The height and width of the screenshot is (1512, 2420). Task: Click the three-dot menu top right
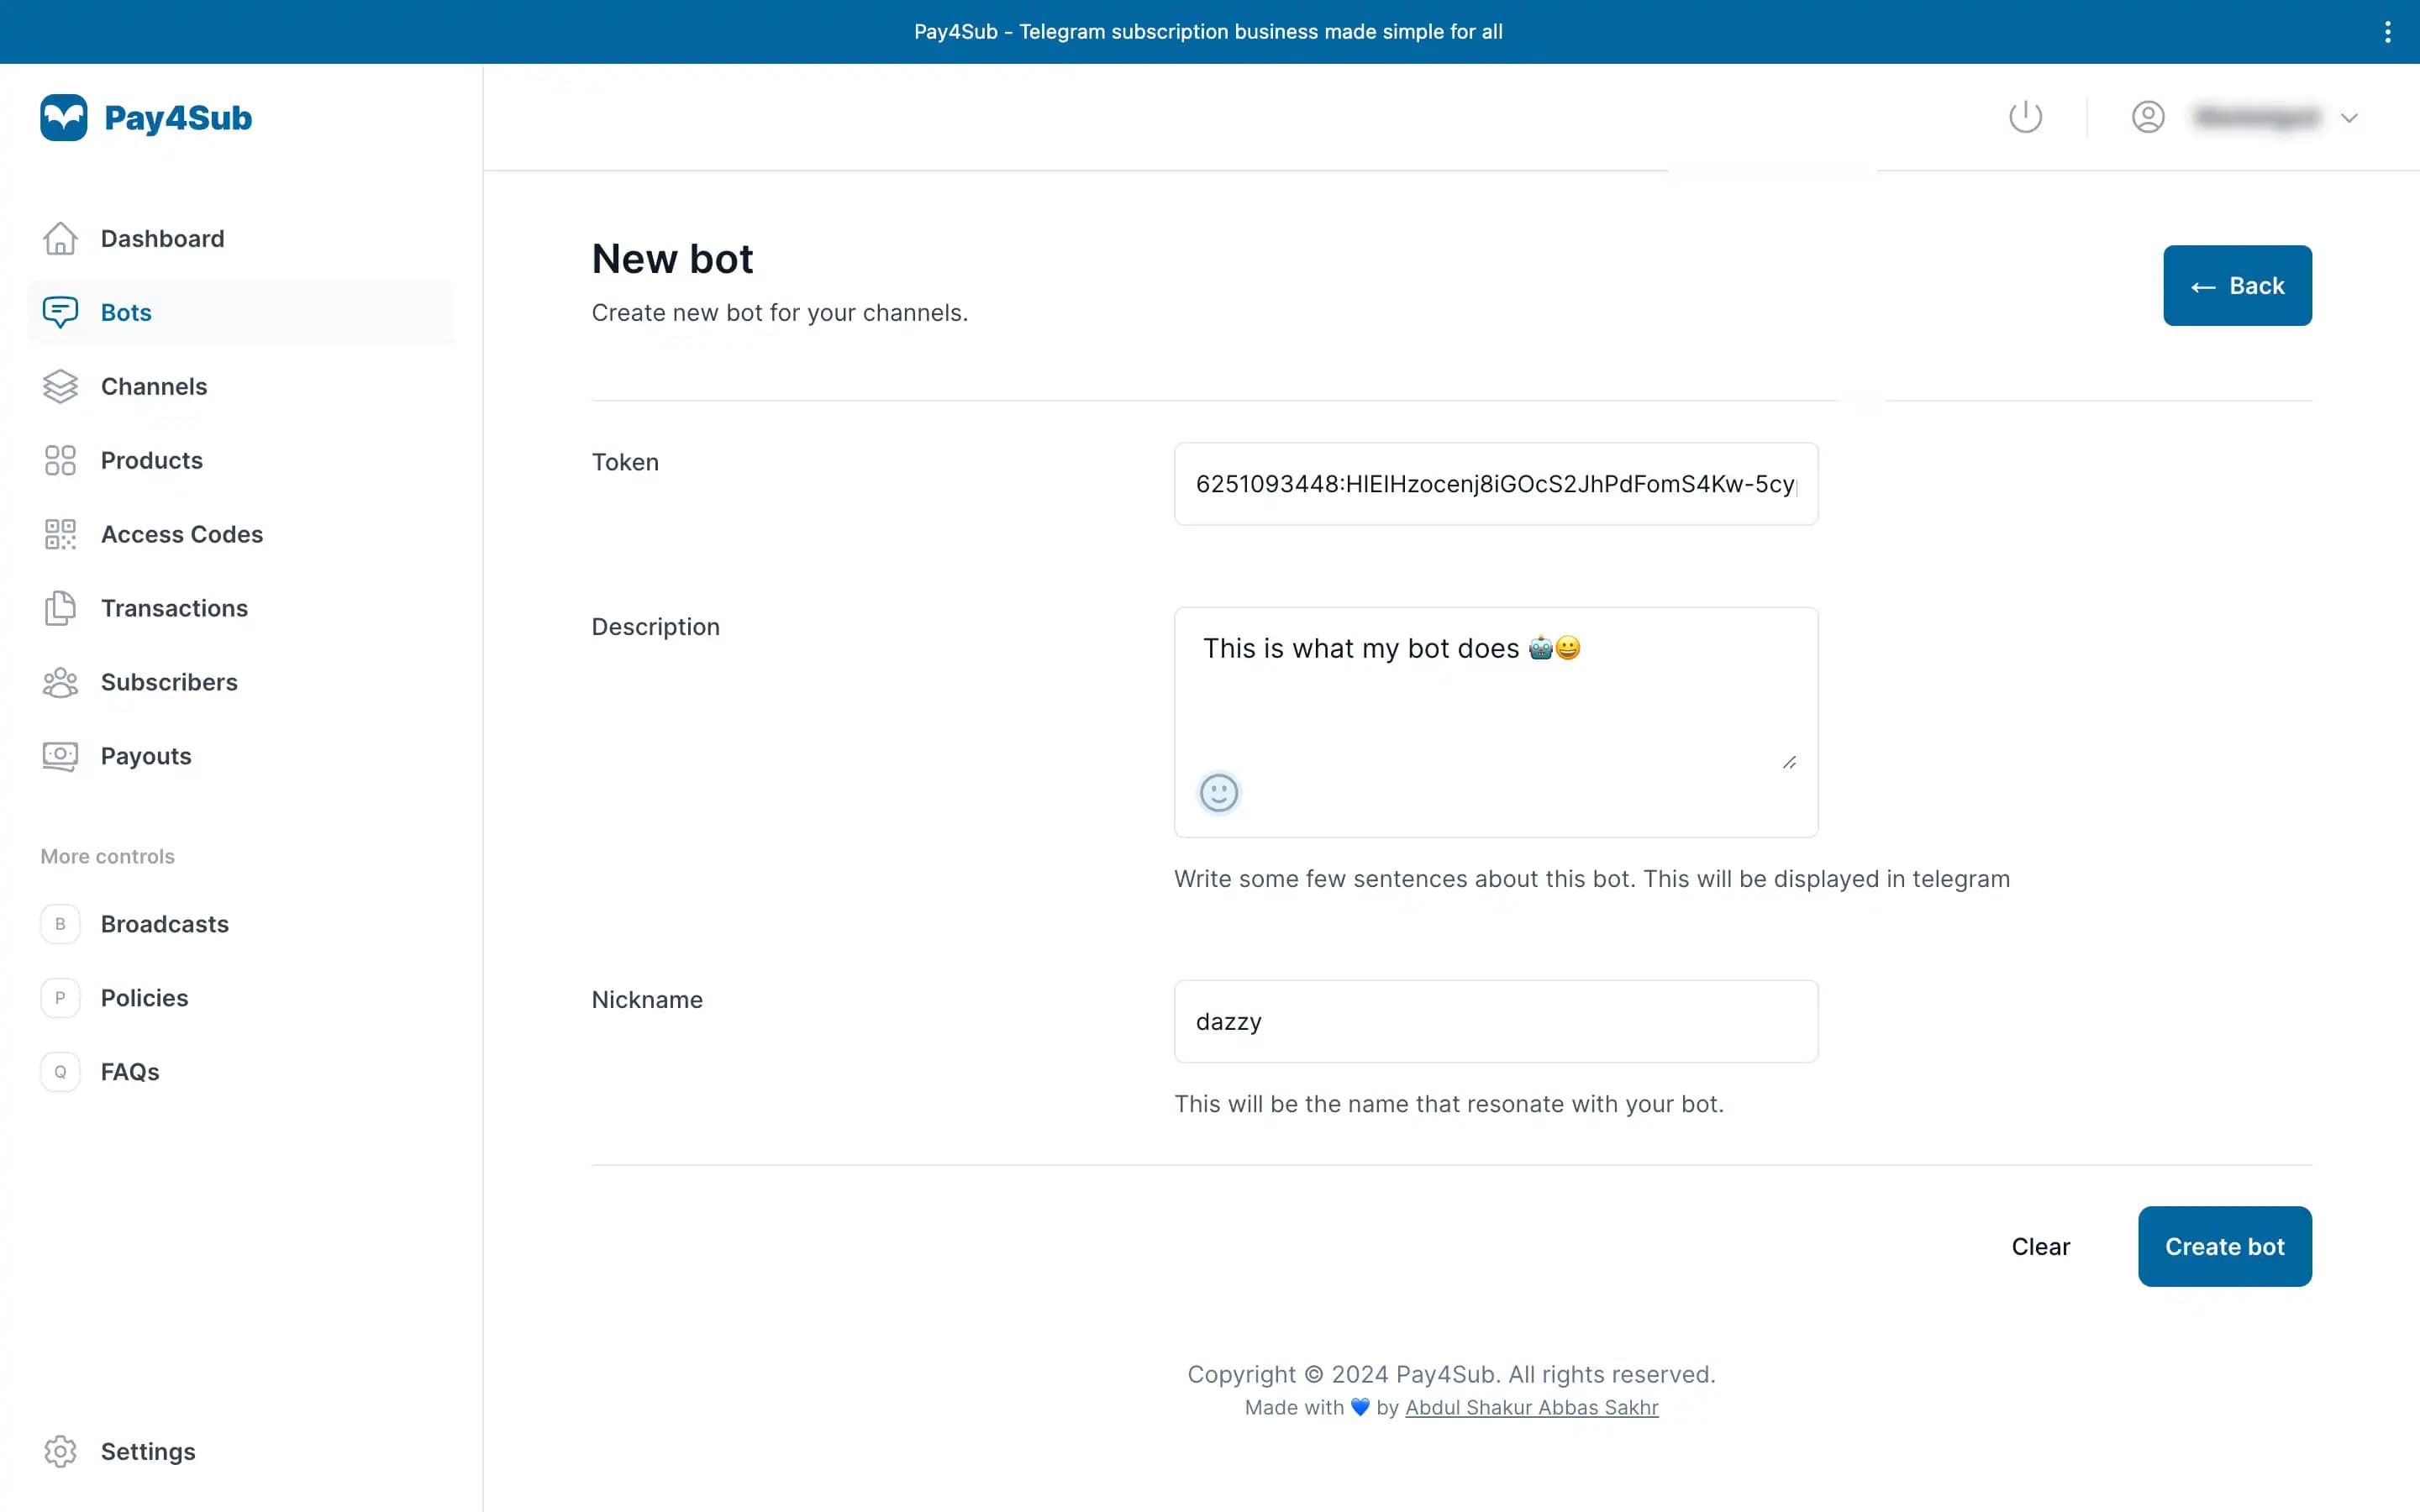click(2387, 31)
